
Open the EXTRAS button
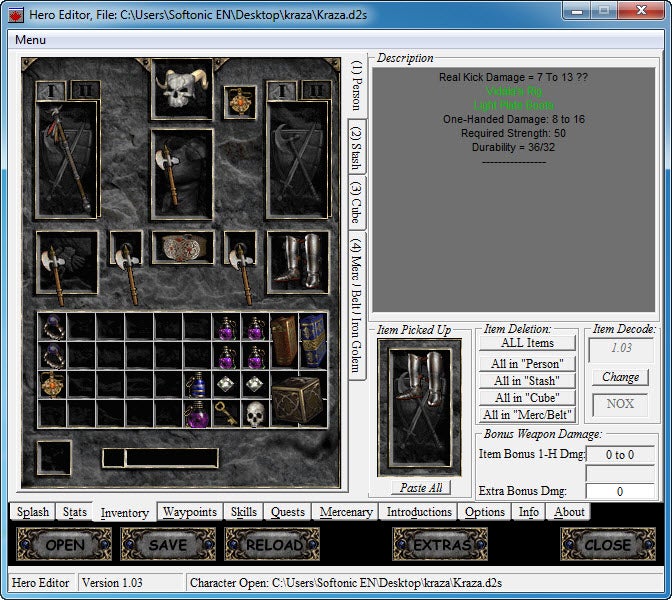tap(440, 544)
